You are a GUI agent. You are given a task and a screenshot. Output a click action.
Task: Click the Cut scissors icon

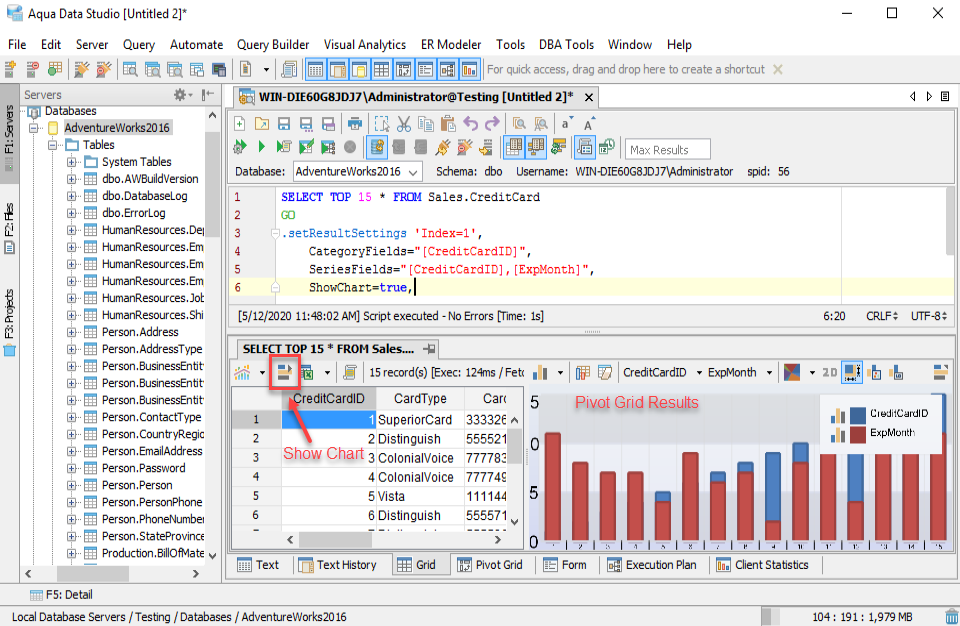tap(403, 124)
